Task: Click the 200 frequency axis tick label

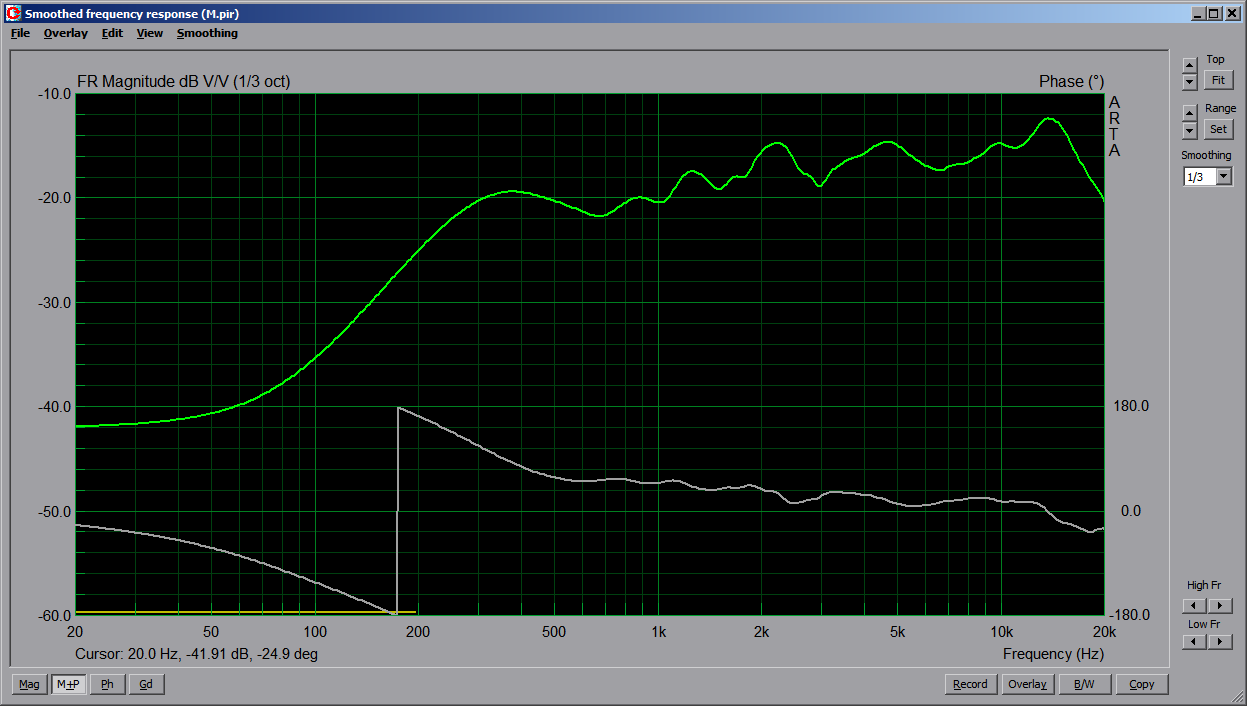Action: (417, 632)
